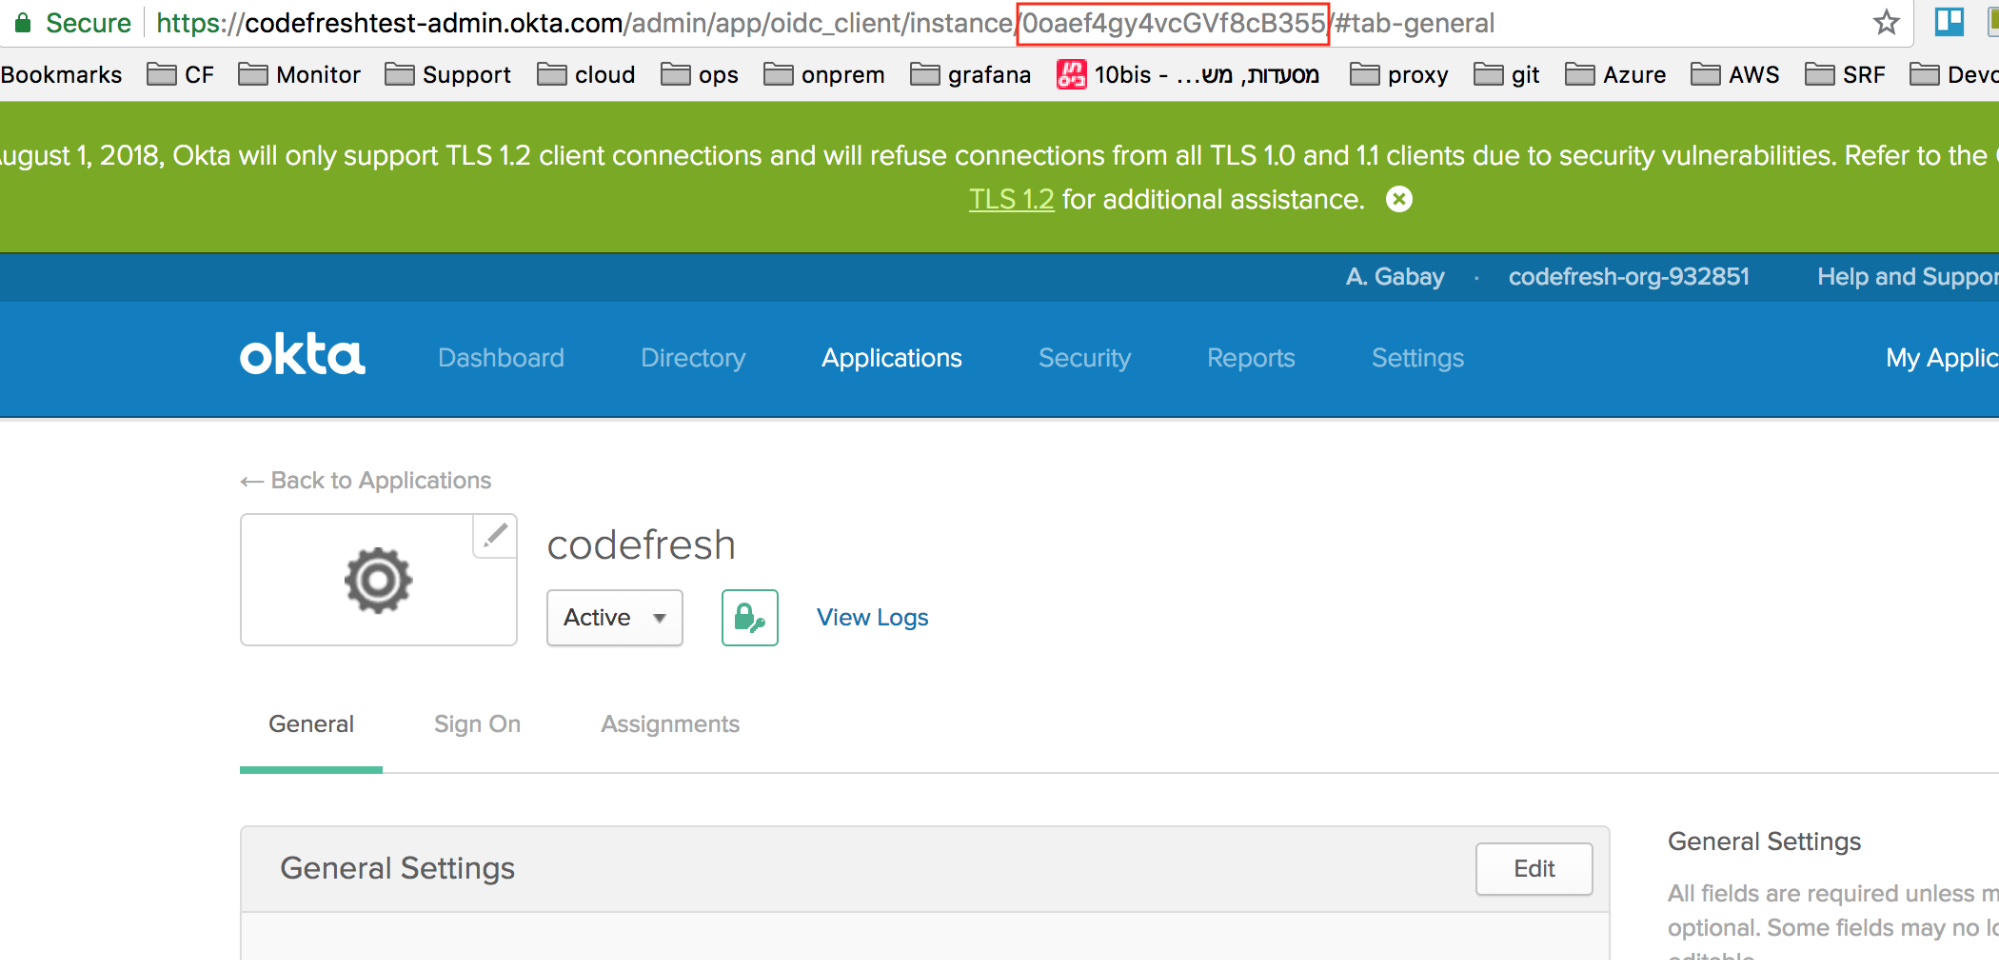Click the Trello extension icon

click(1948, 22)
